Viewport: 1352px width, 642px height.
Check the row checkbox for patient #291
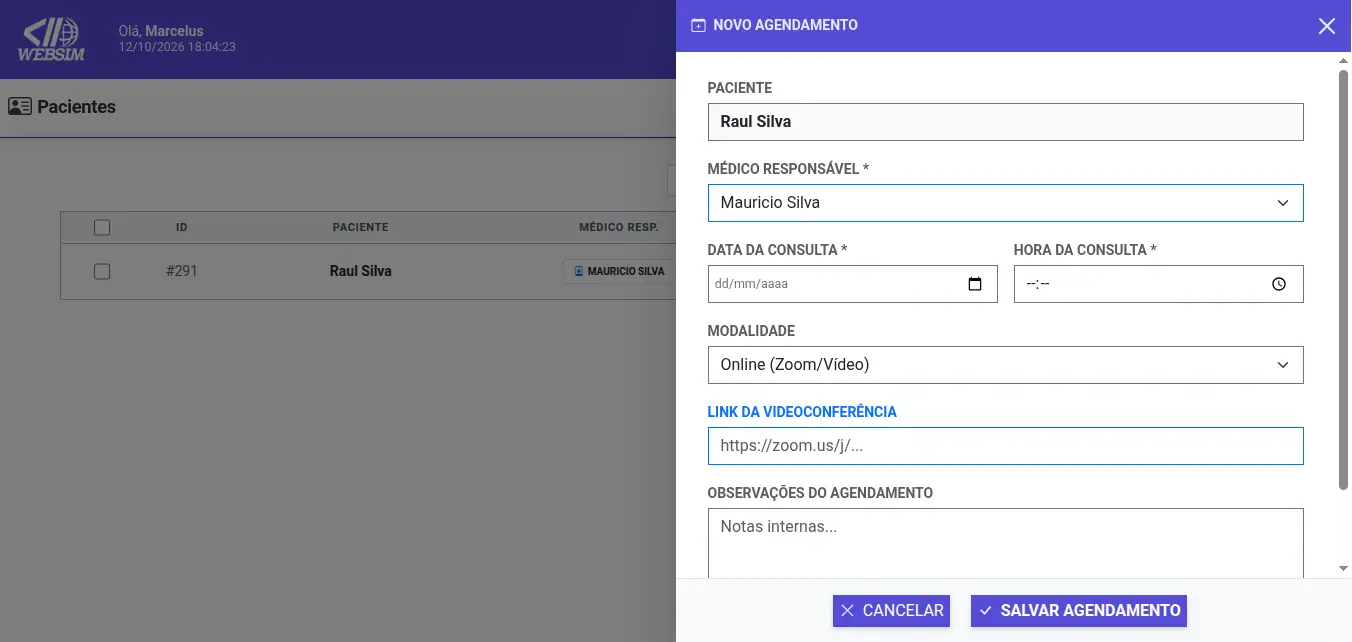(x=101, y=271)
